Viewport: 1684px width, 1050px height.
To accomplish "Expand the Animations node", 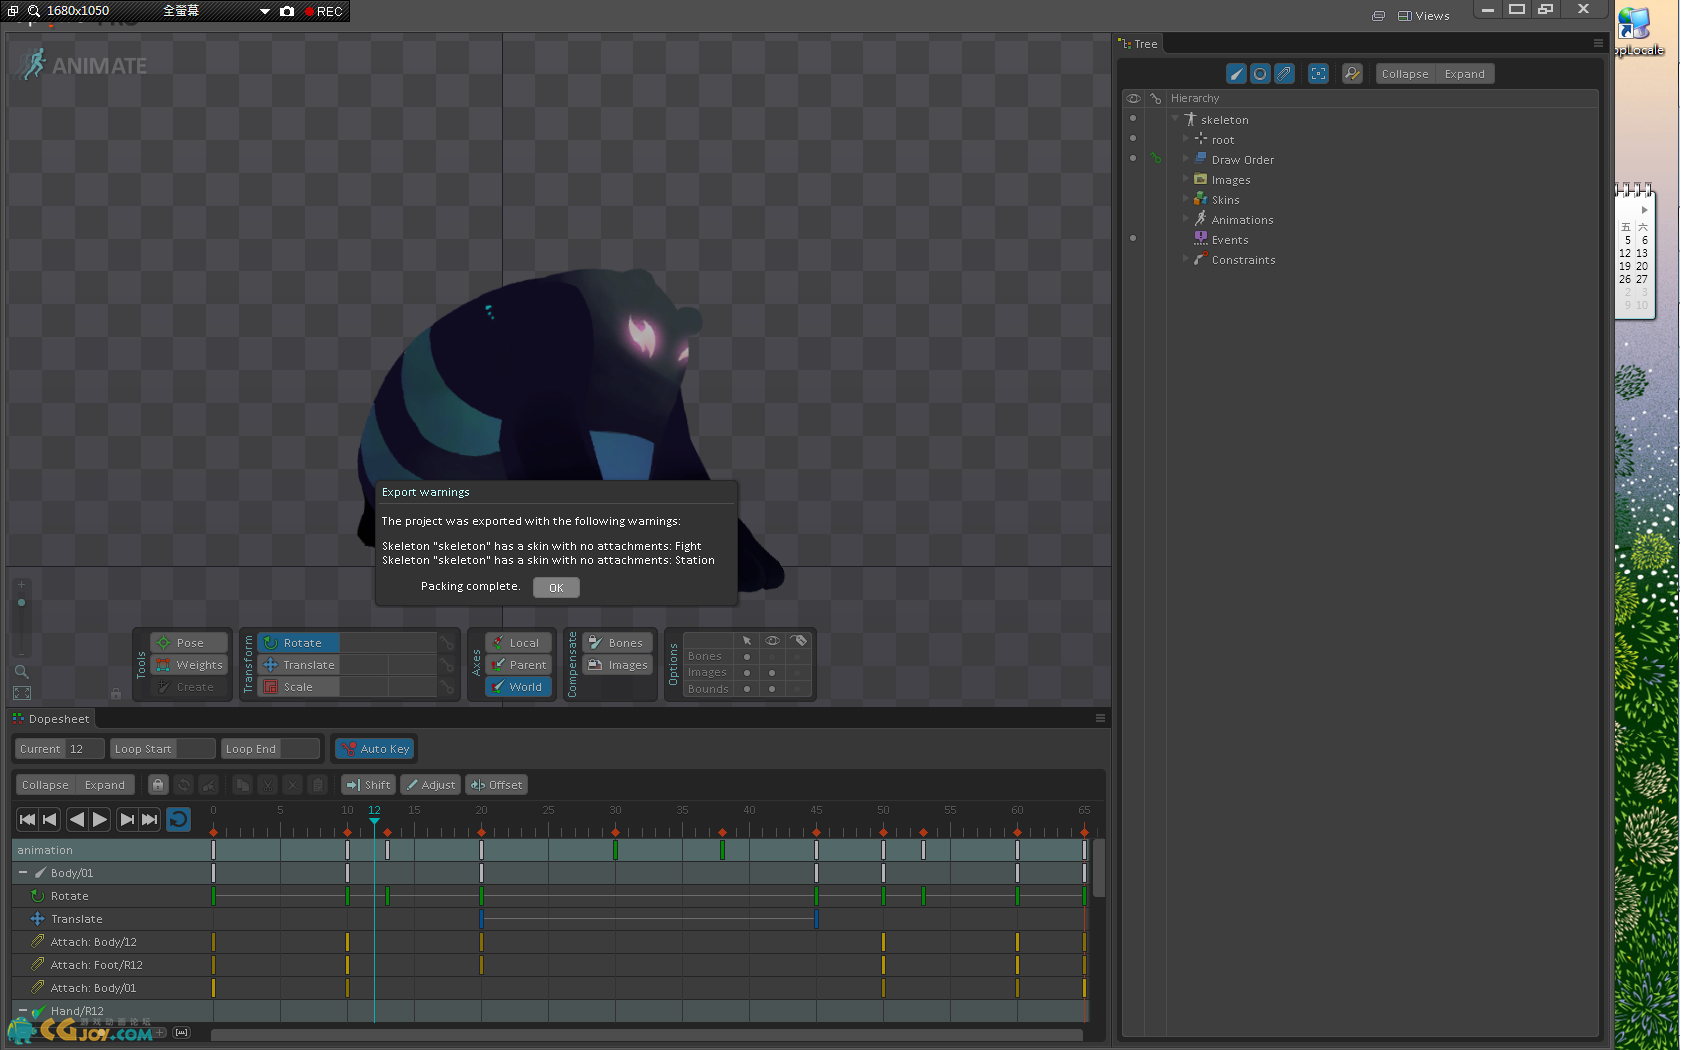I will (1186, 218).
